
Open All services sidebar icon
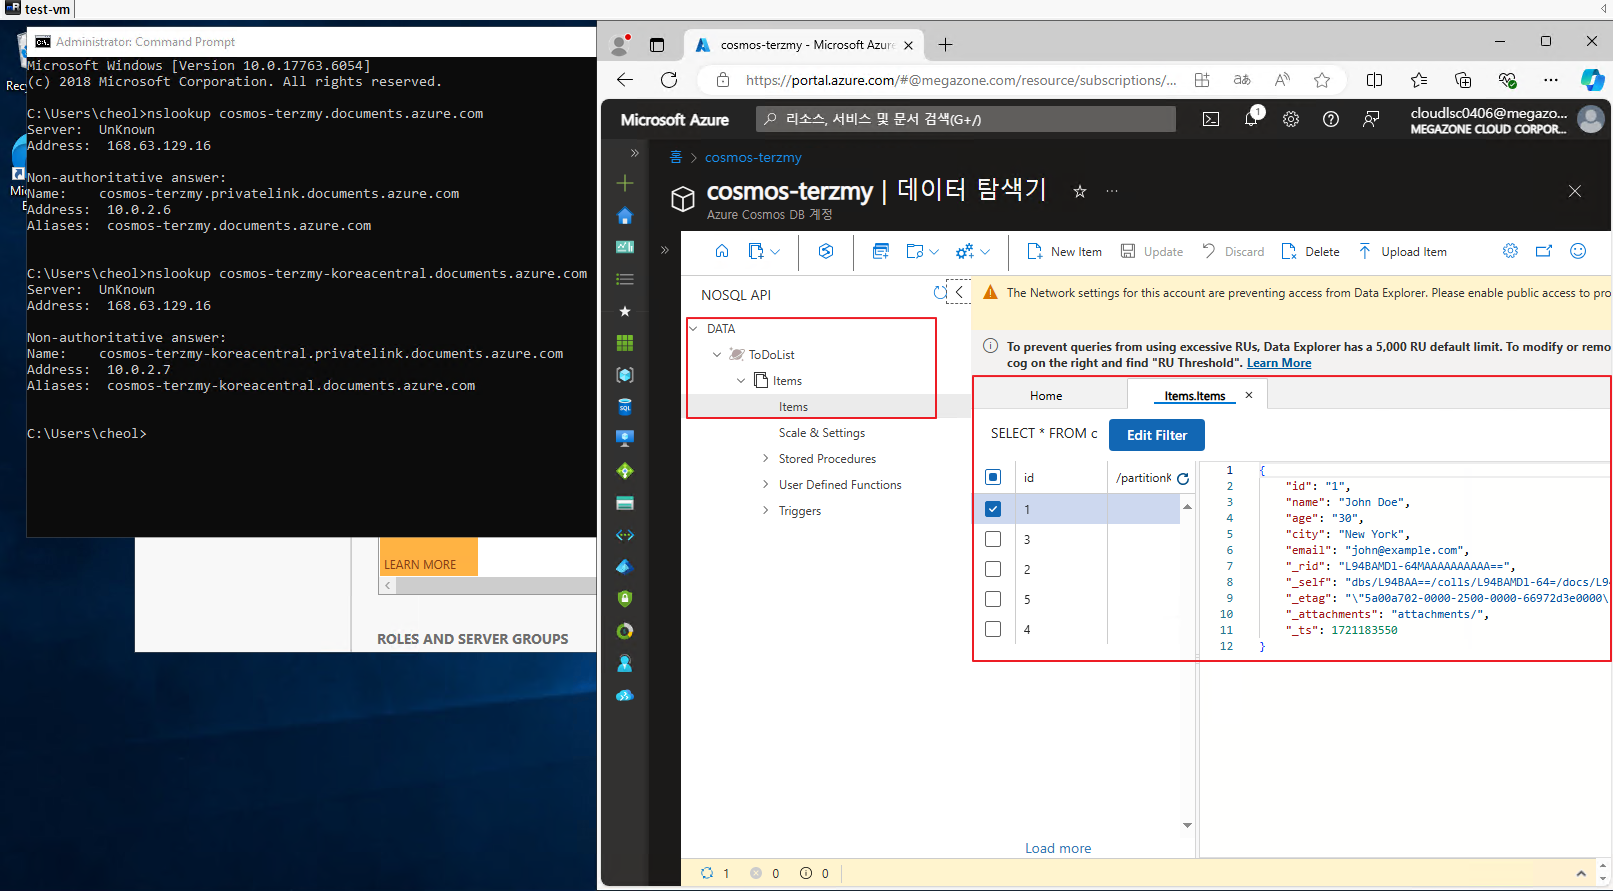(625, 279)
